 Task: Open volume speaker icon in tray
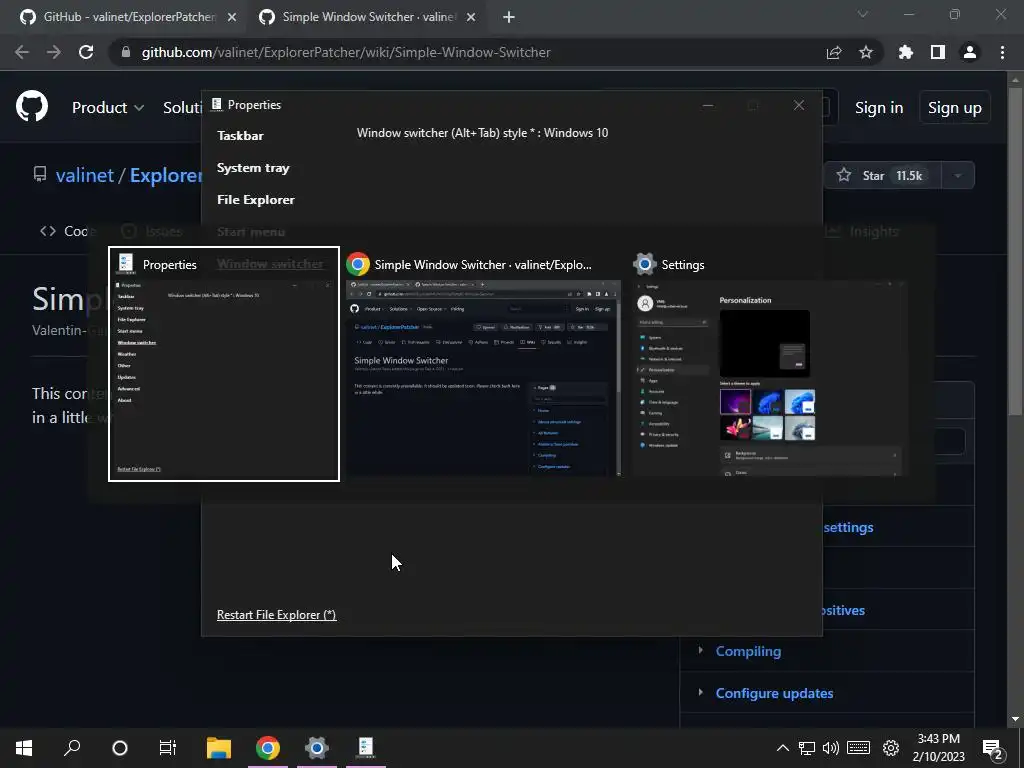coord(831,748)
